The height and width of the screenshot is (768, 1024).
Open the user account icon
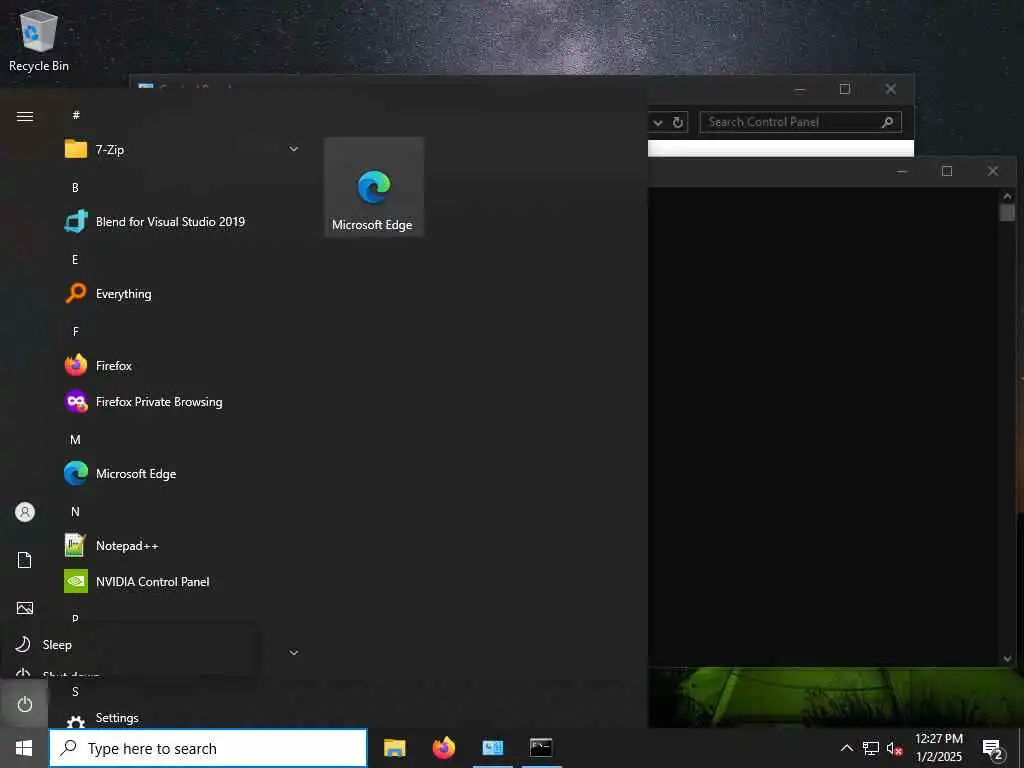click(x=25, y=512)
